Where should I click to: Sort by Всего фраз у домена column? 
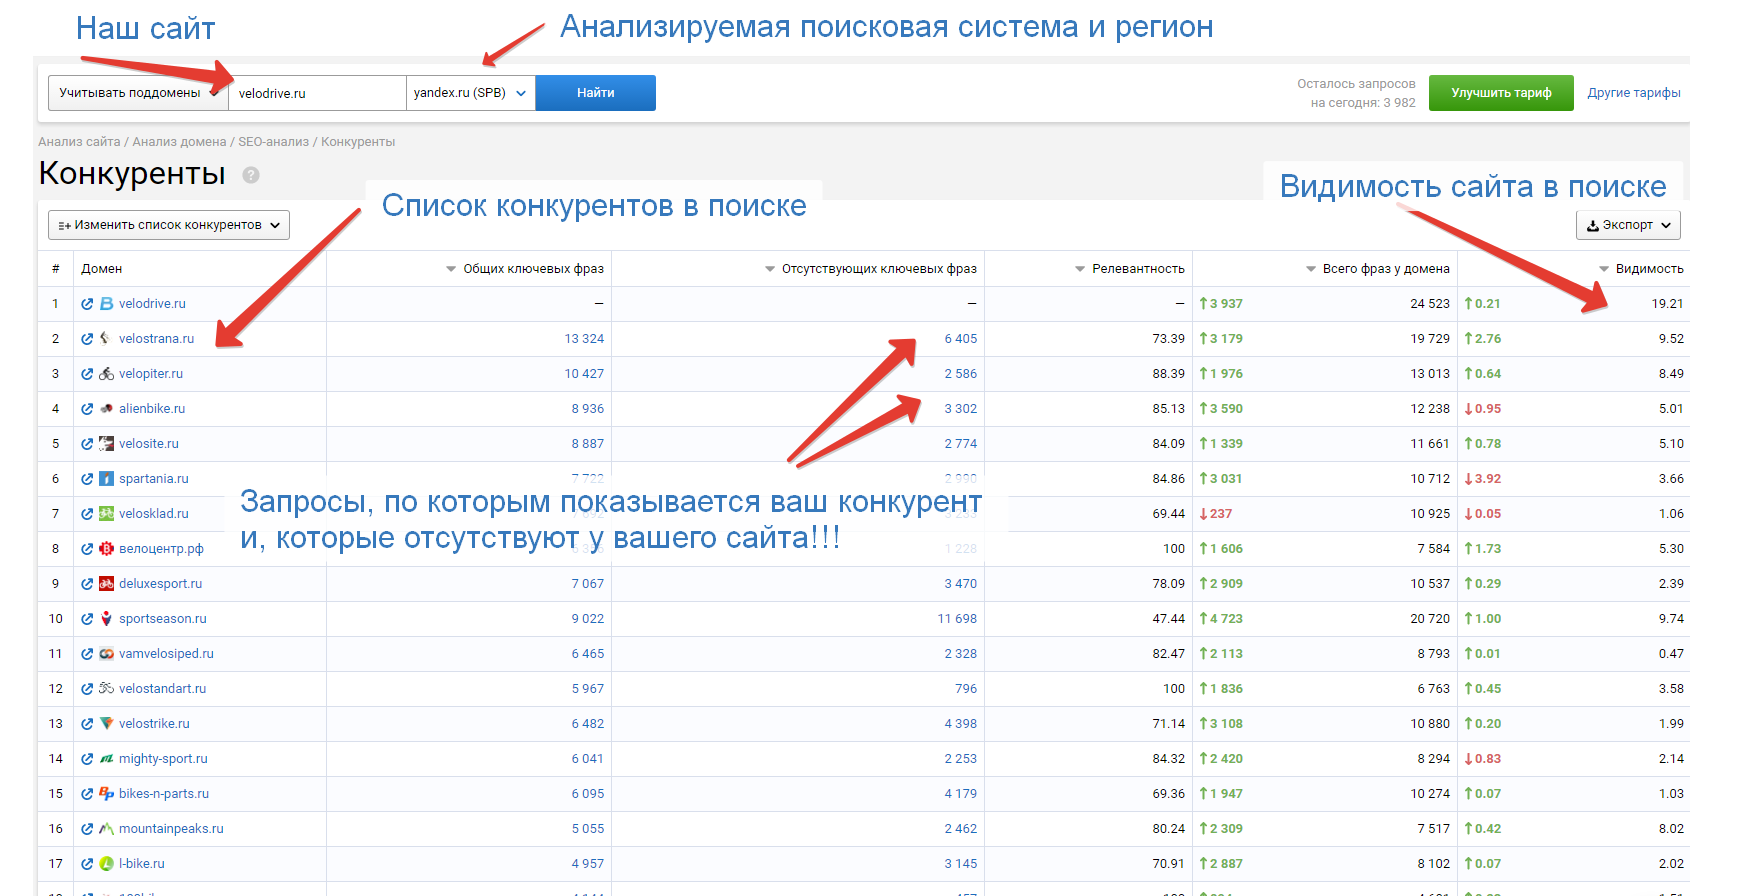pos(1377,269)
